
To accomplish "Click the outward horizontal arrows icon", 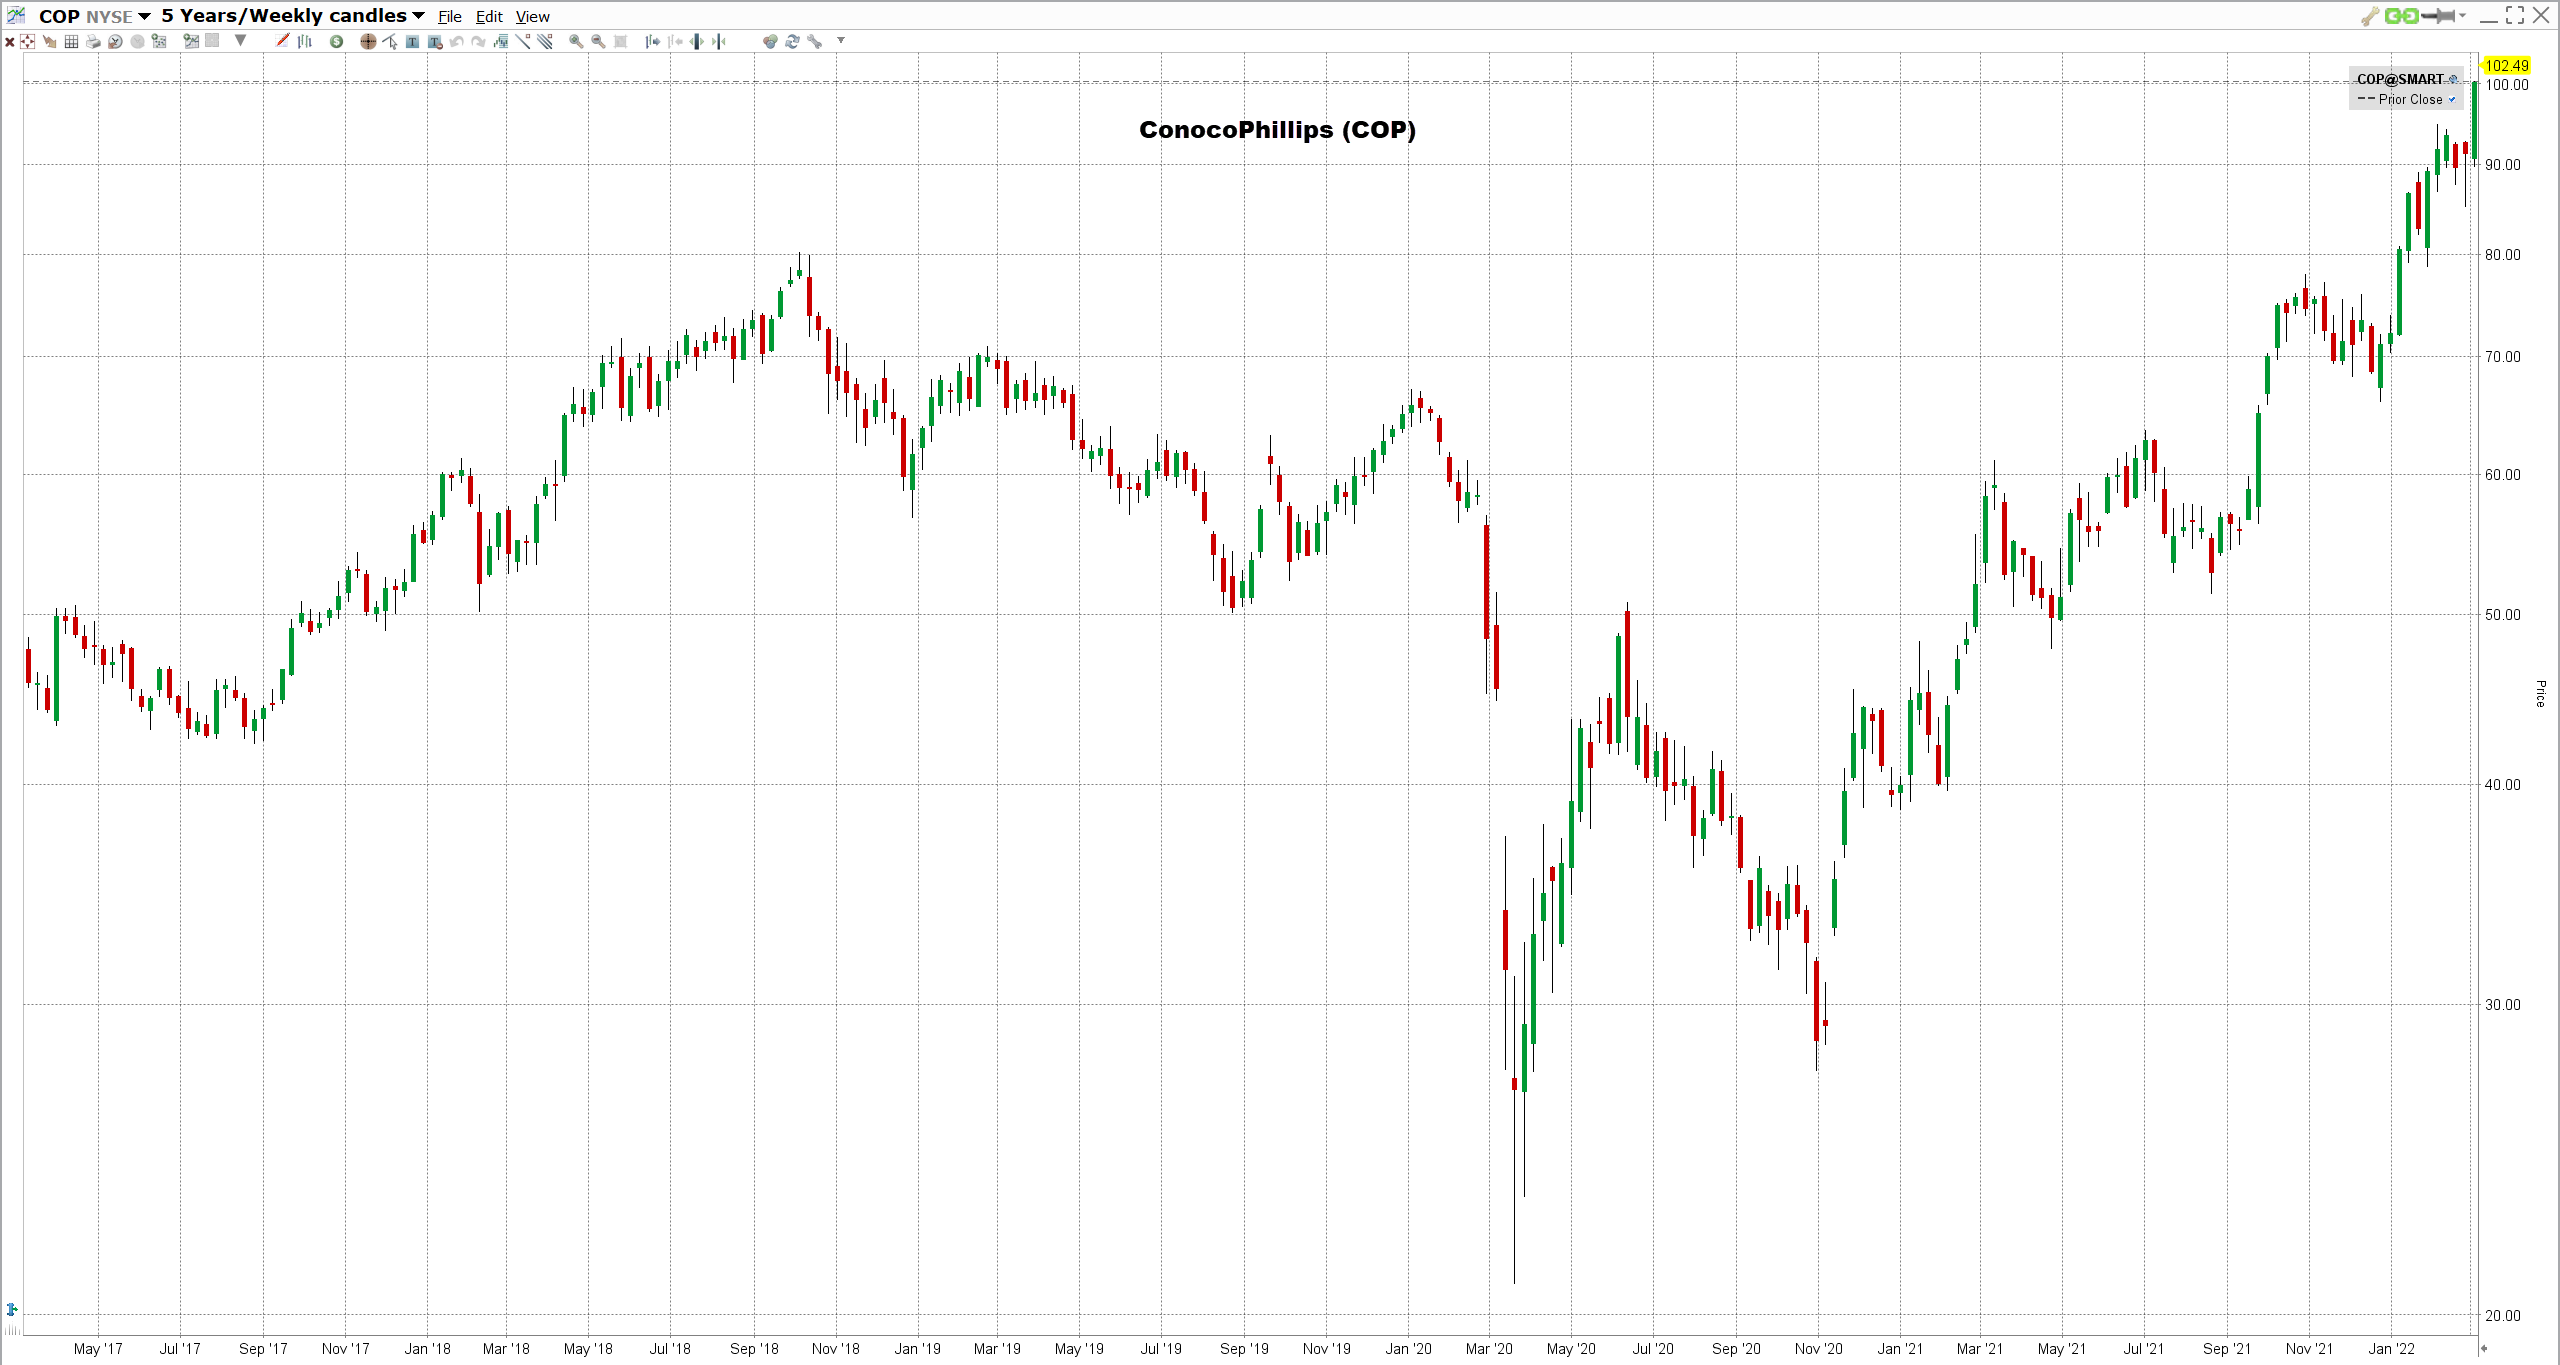I will click(697, 42).
